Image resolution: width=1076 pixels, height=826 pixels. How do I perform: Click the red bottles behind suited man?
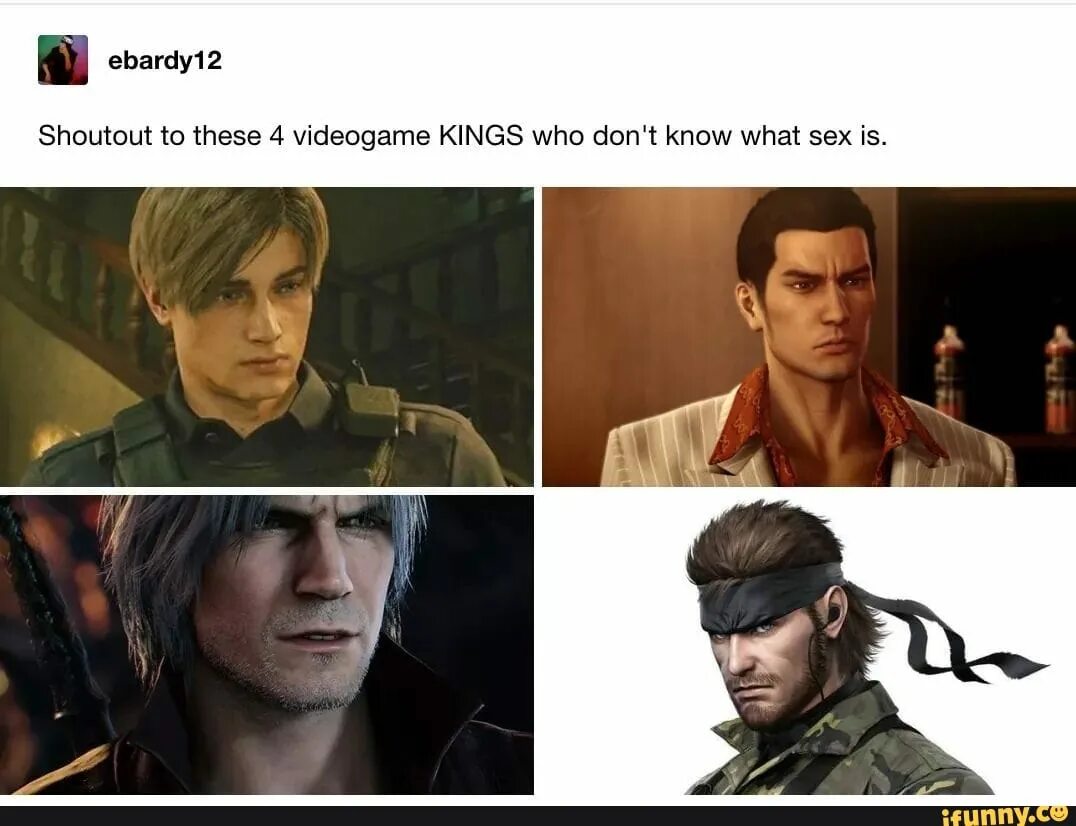point(1004,381)
